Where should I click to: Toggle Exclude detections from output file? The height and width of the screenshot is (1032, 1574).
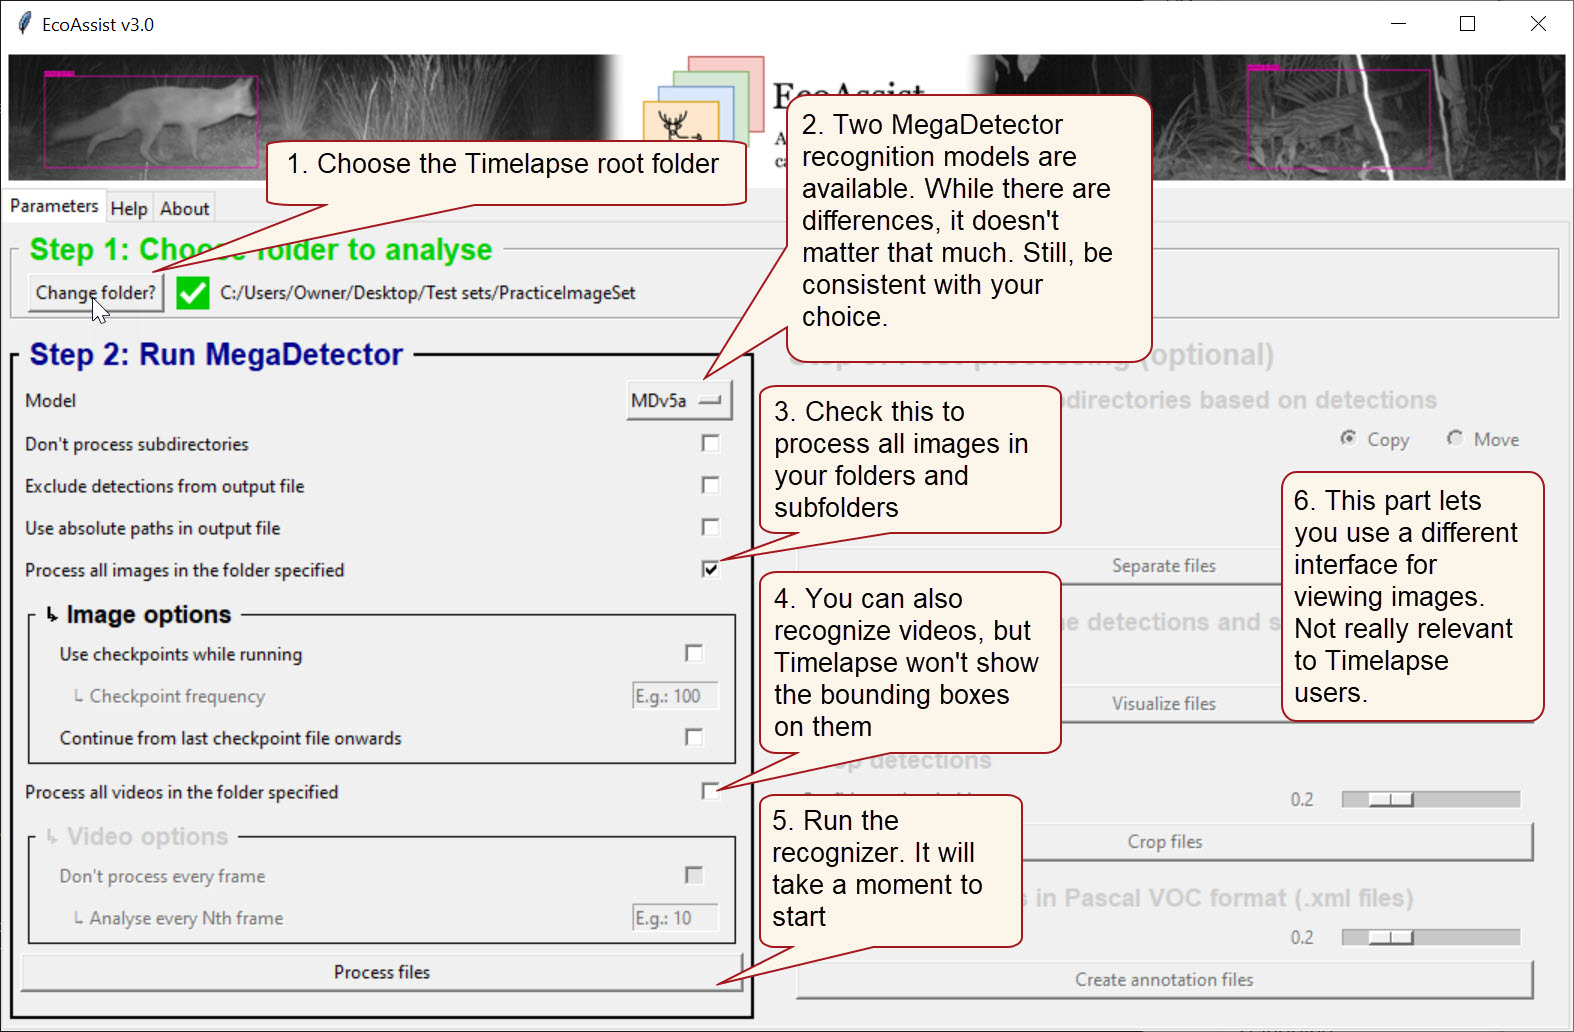pyautogui.click(x=710, y=485)
